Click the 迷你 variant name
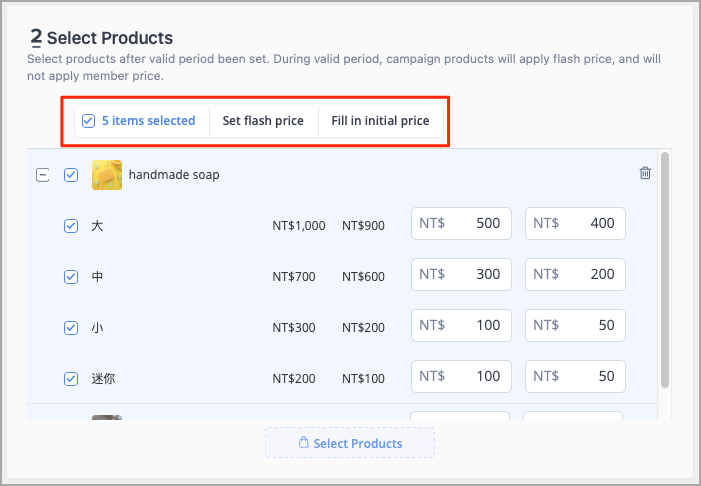The image size is (701, 486). pos(103,379)
